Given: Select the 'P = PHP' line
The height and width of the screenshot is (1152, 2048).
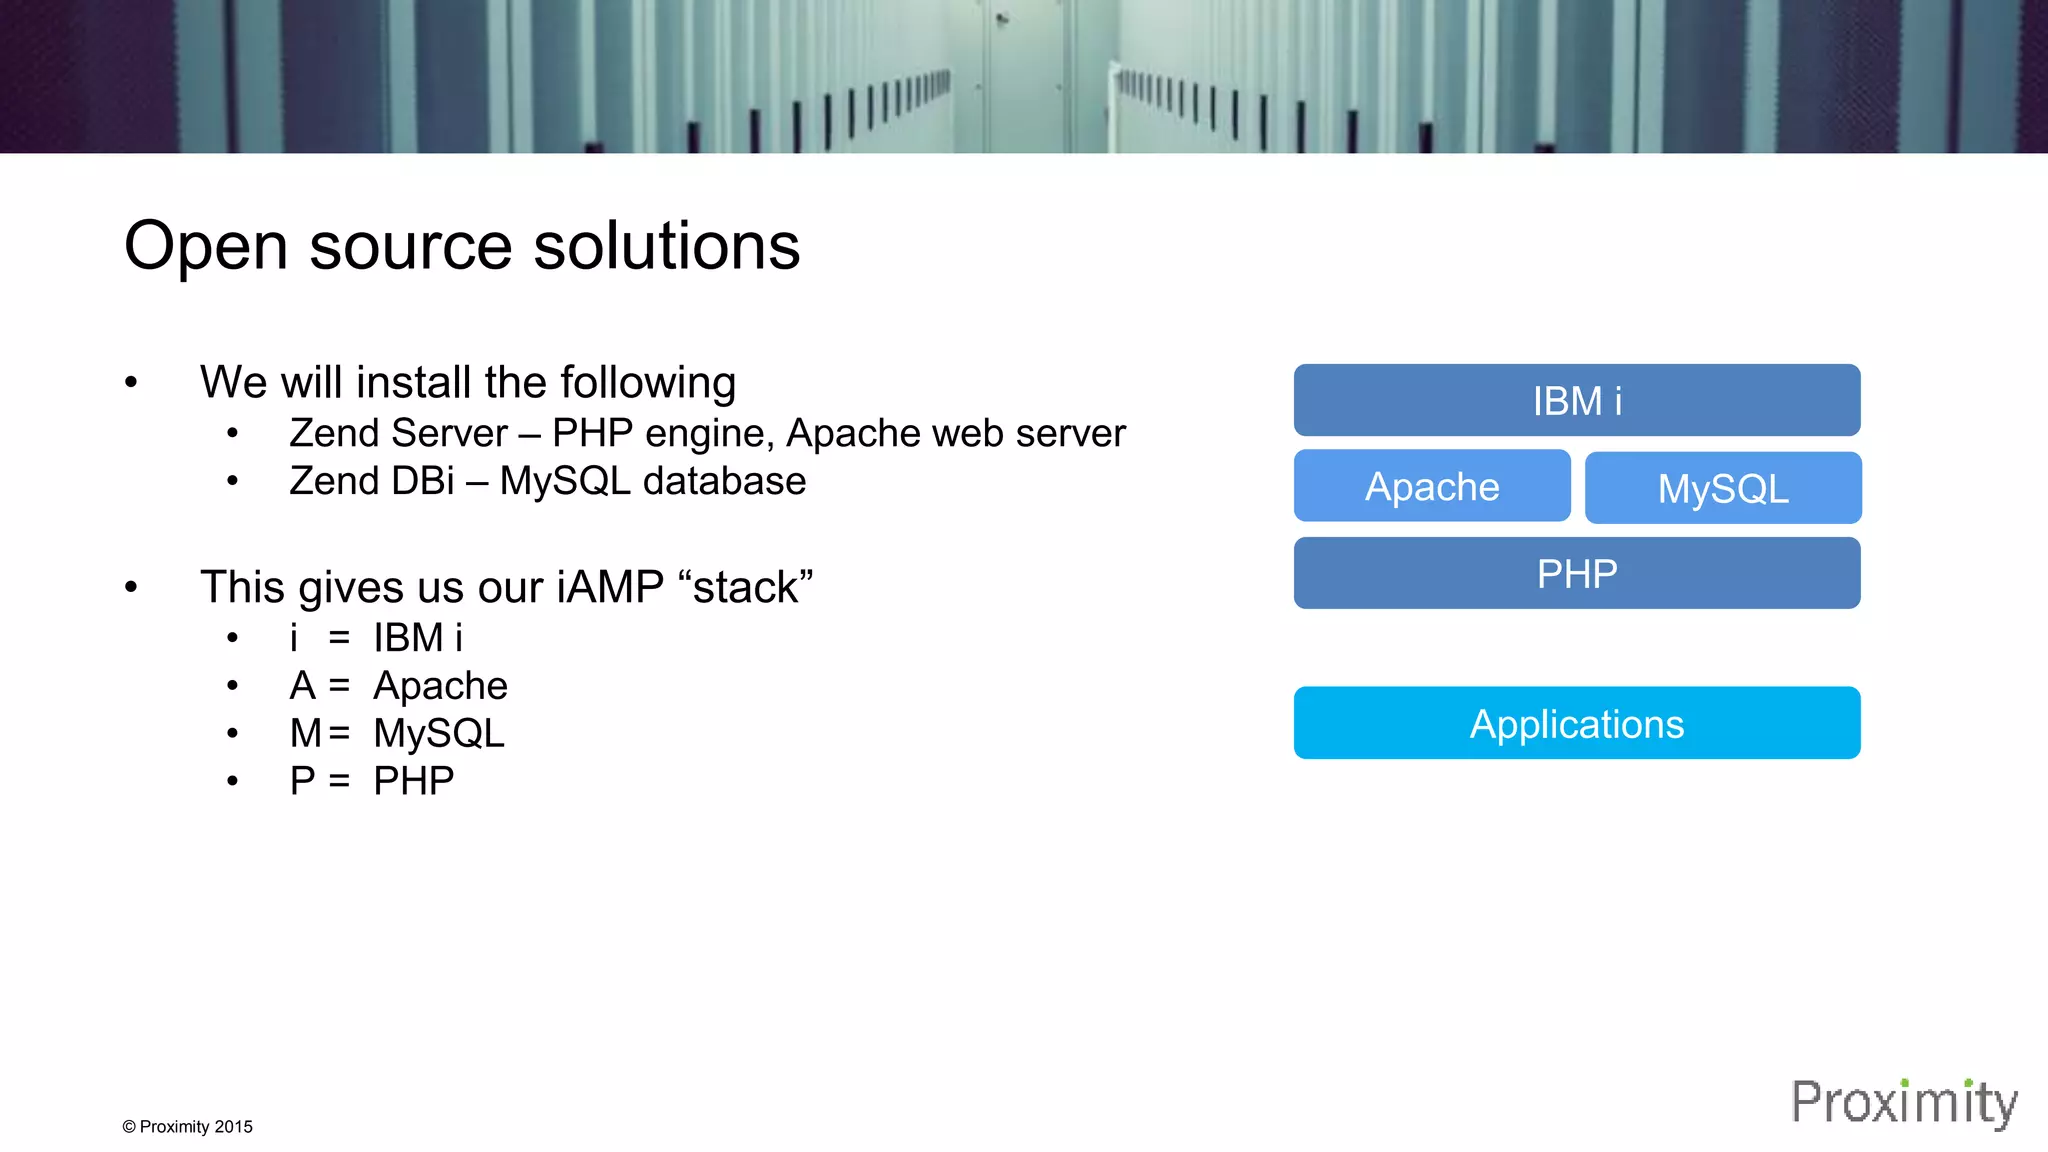Looking at the screenshot, I should click(371, 781).
